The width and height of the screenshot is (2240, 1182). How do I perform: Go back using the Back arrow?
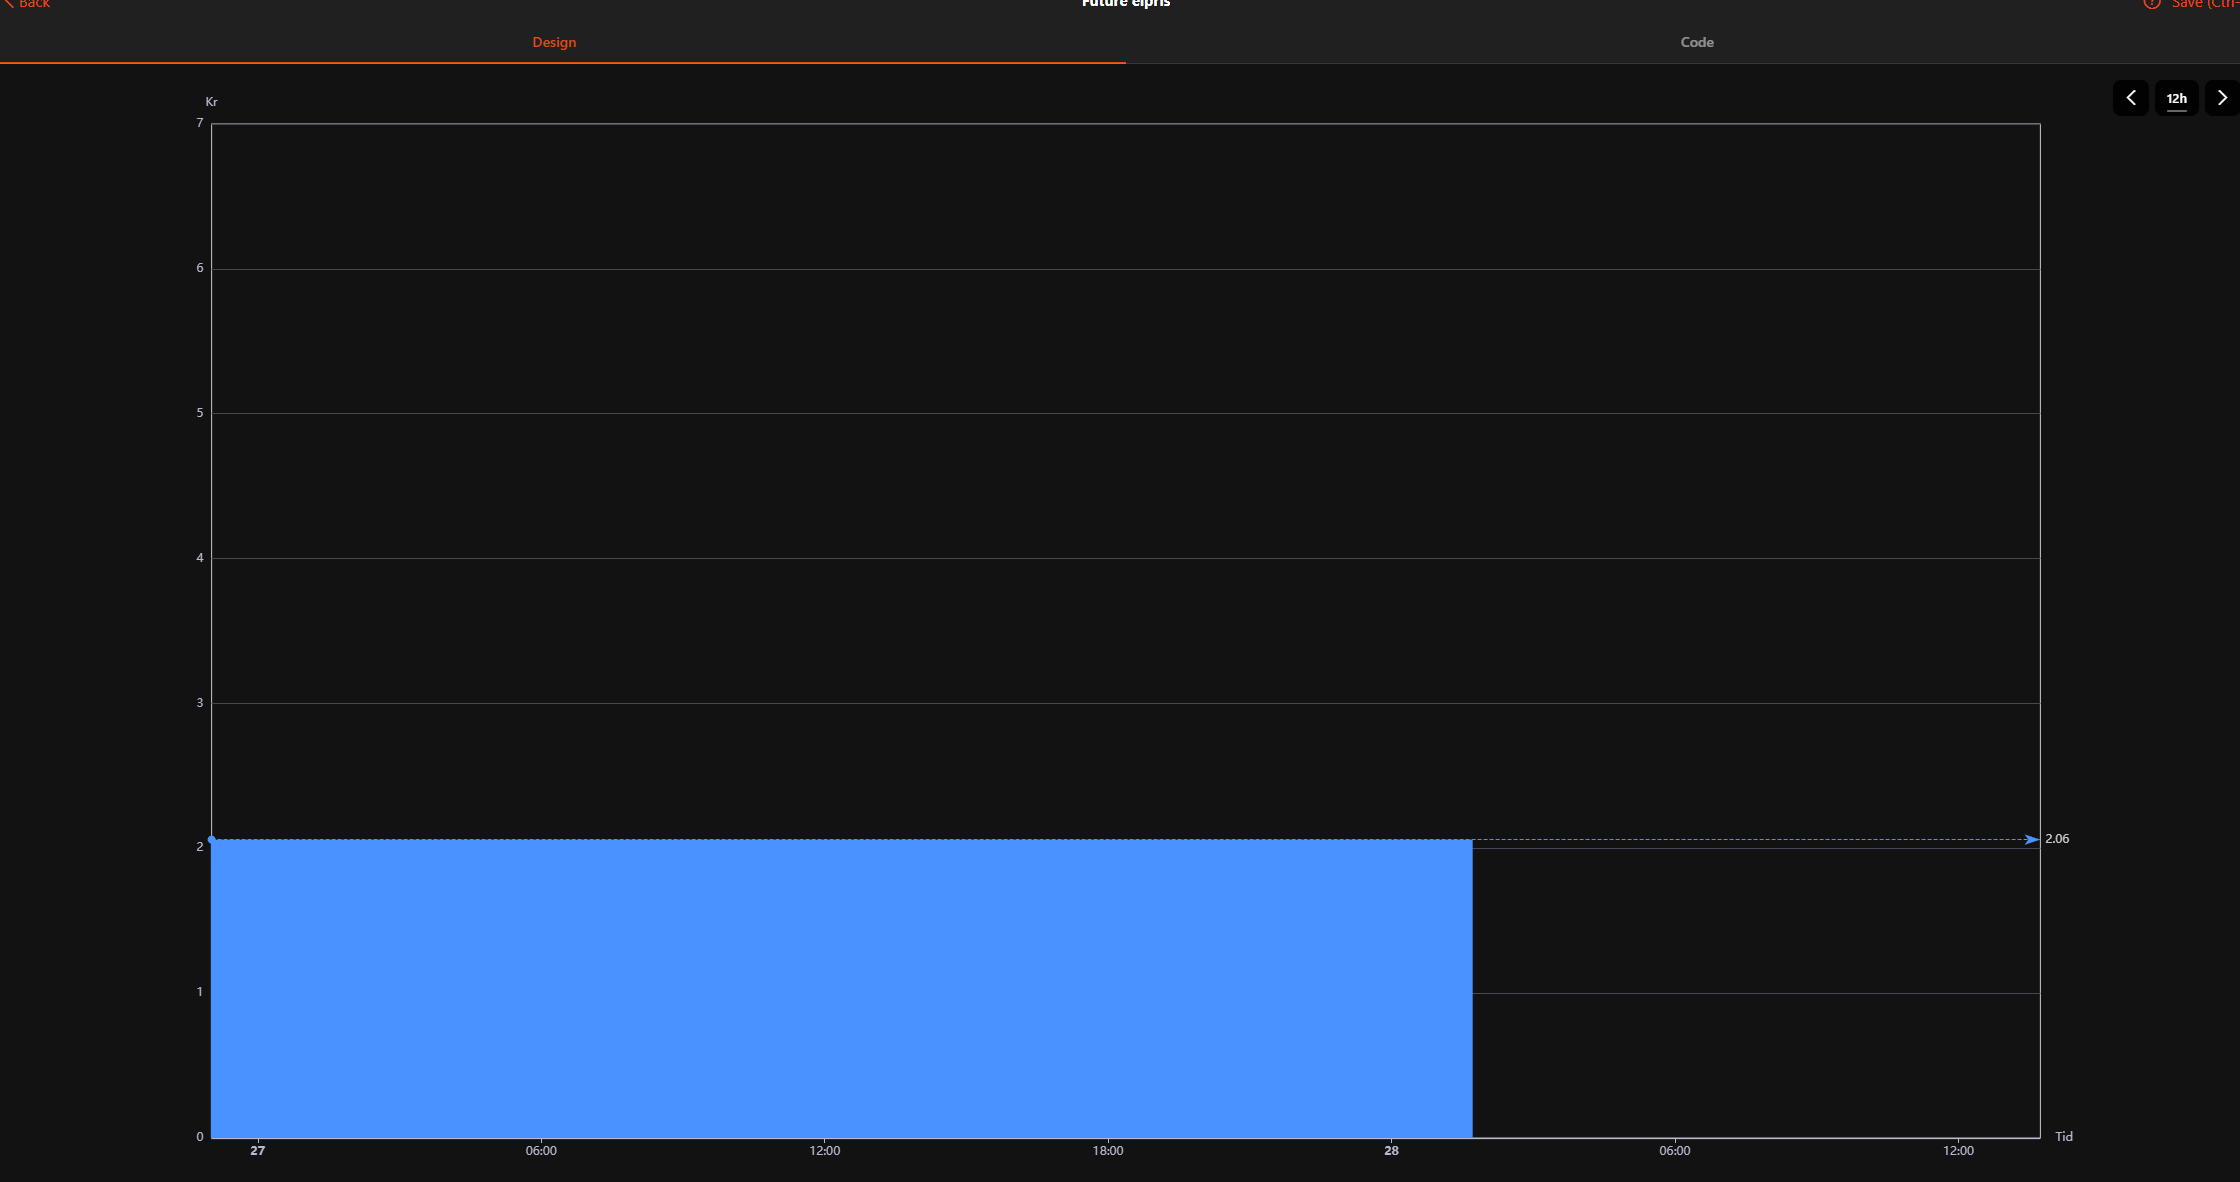pos(8,4)
